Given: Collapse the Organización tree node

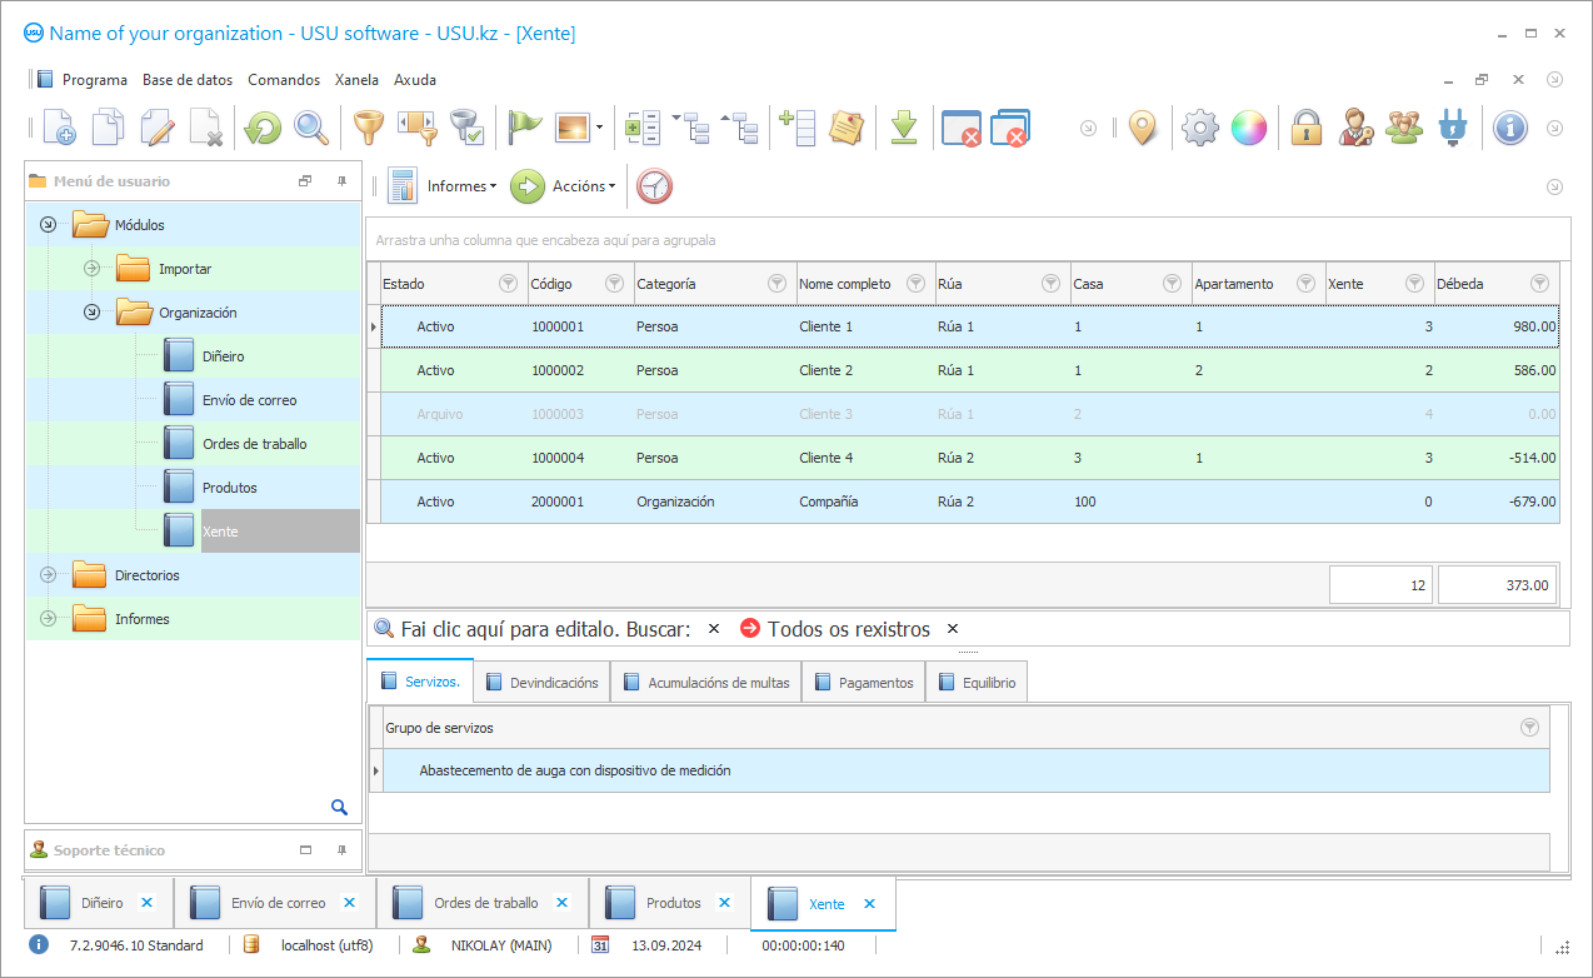Looking at the screenshot, I should (92, 312).
